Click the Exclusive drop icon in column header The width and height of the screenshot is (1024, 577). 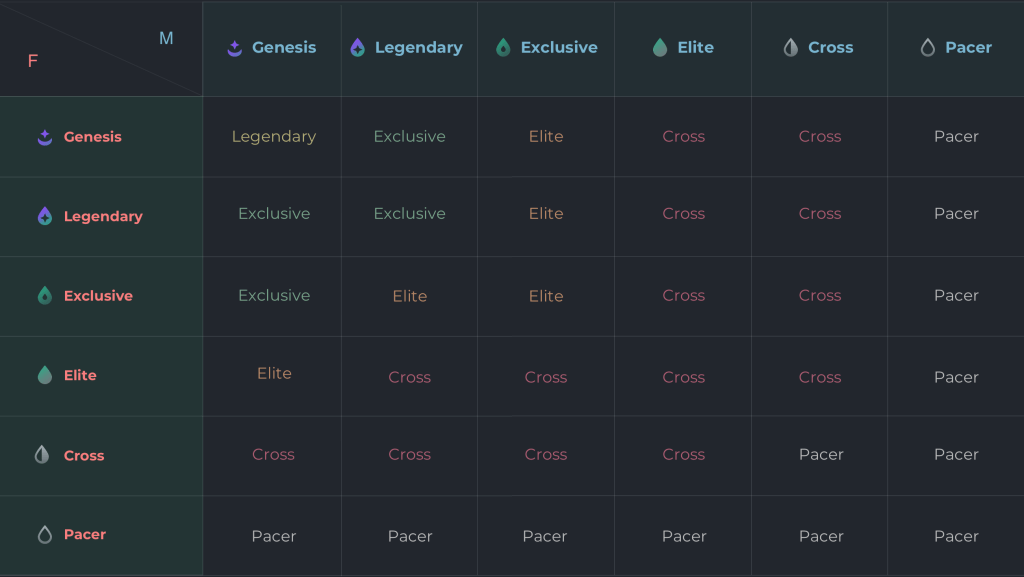coord(503,47)
